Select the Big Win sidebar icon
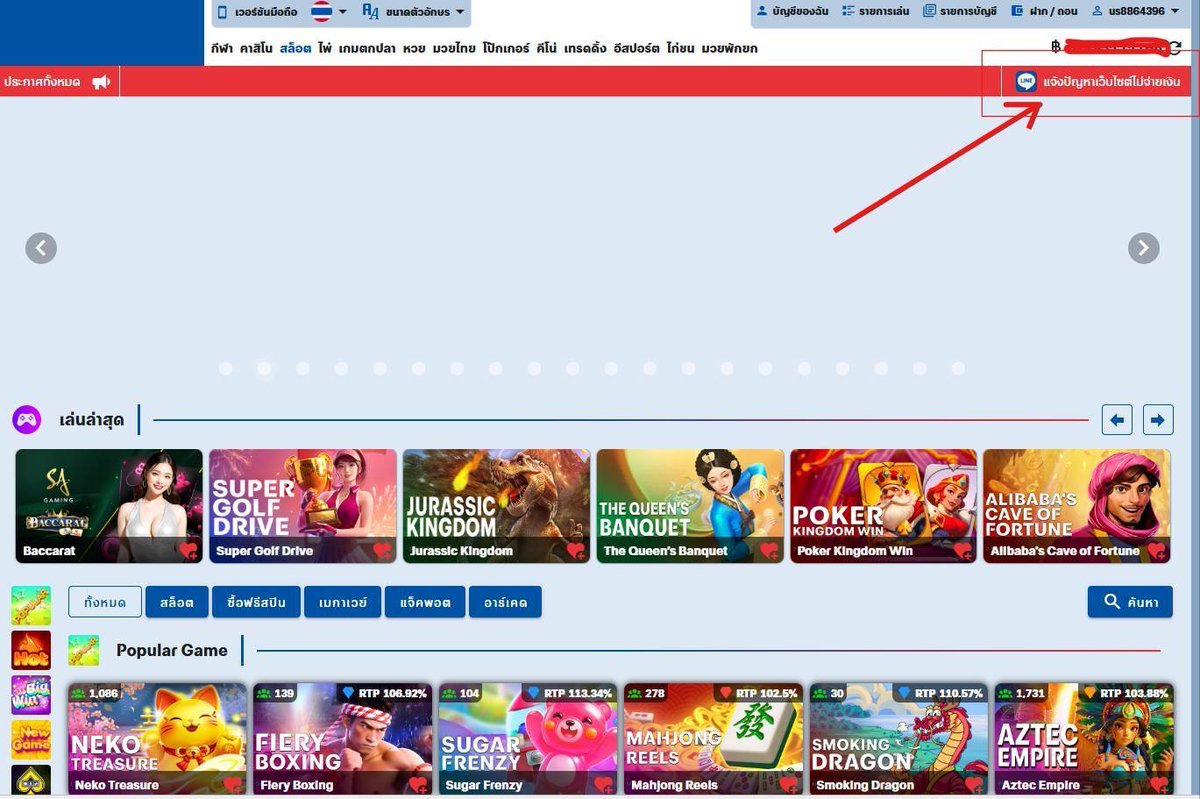The height and width of the screenshot is (799, 1200). coord(31,695)
